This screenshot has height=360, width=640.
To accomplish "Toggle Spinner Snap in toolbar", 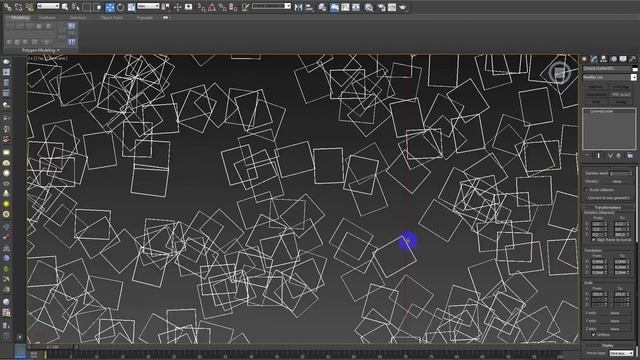I will (x=233, y=7).
